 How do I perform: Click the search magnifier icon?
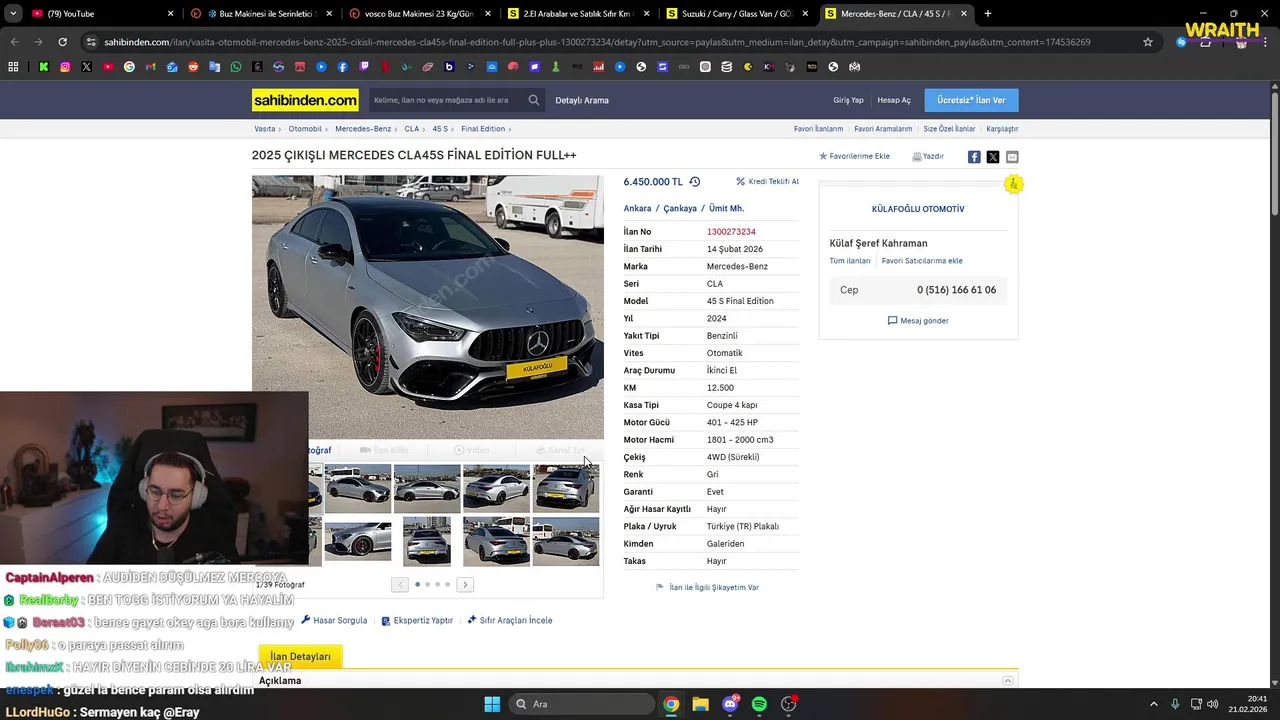(534, 100)
